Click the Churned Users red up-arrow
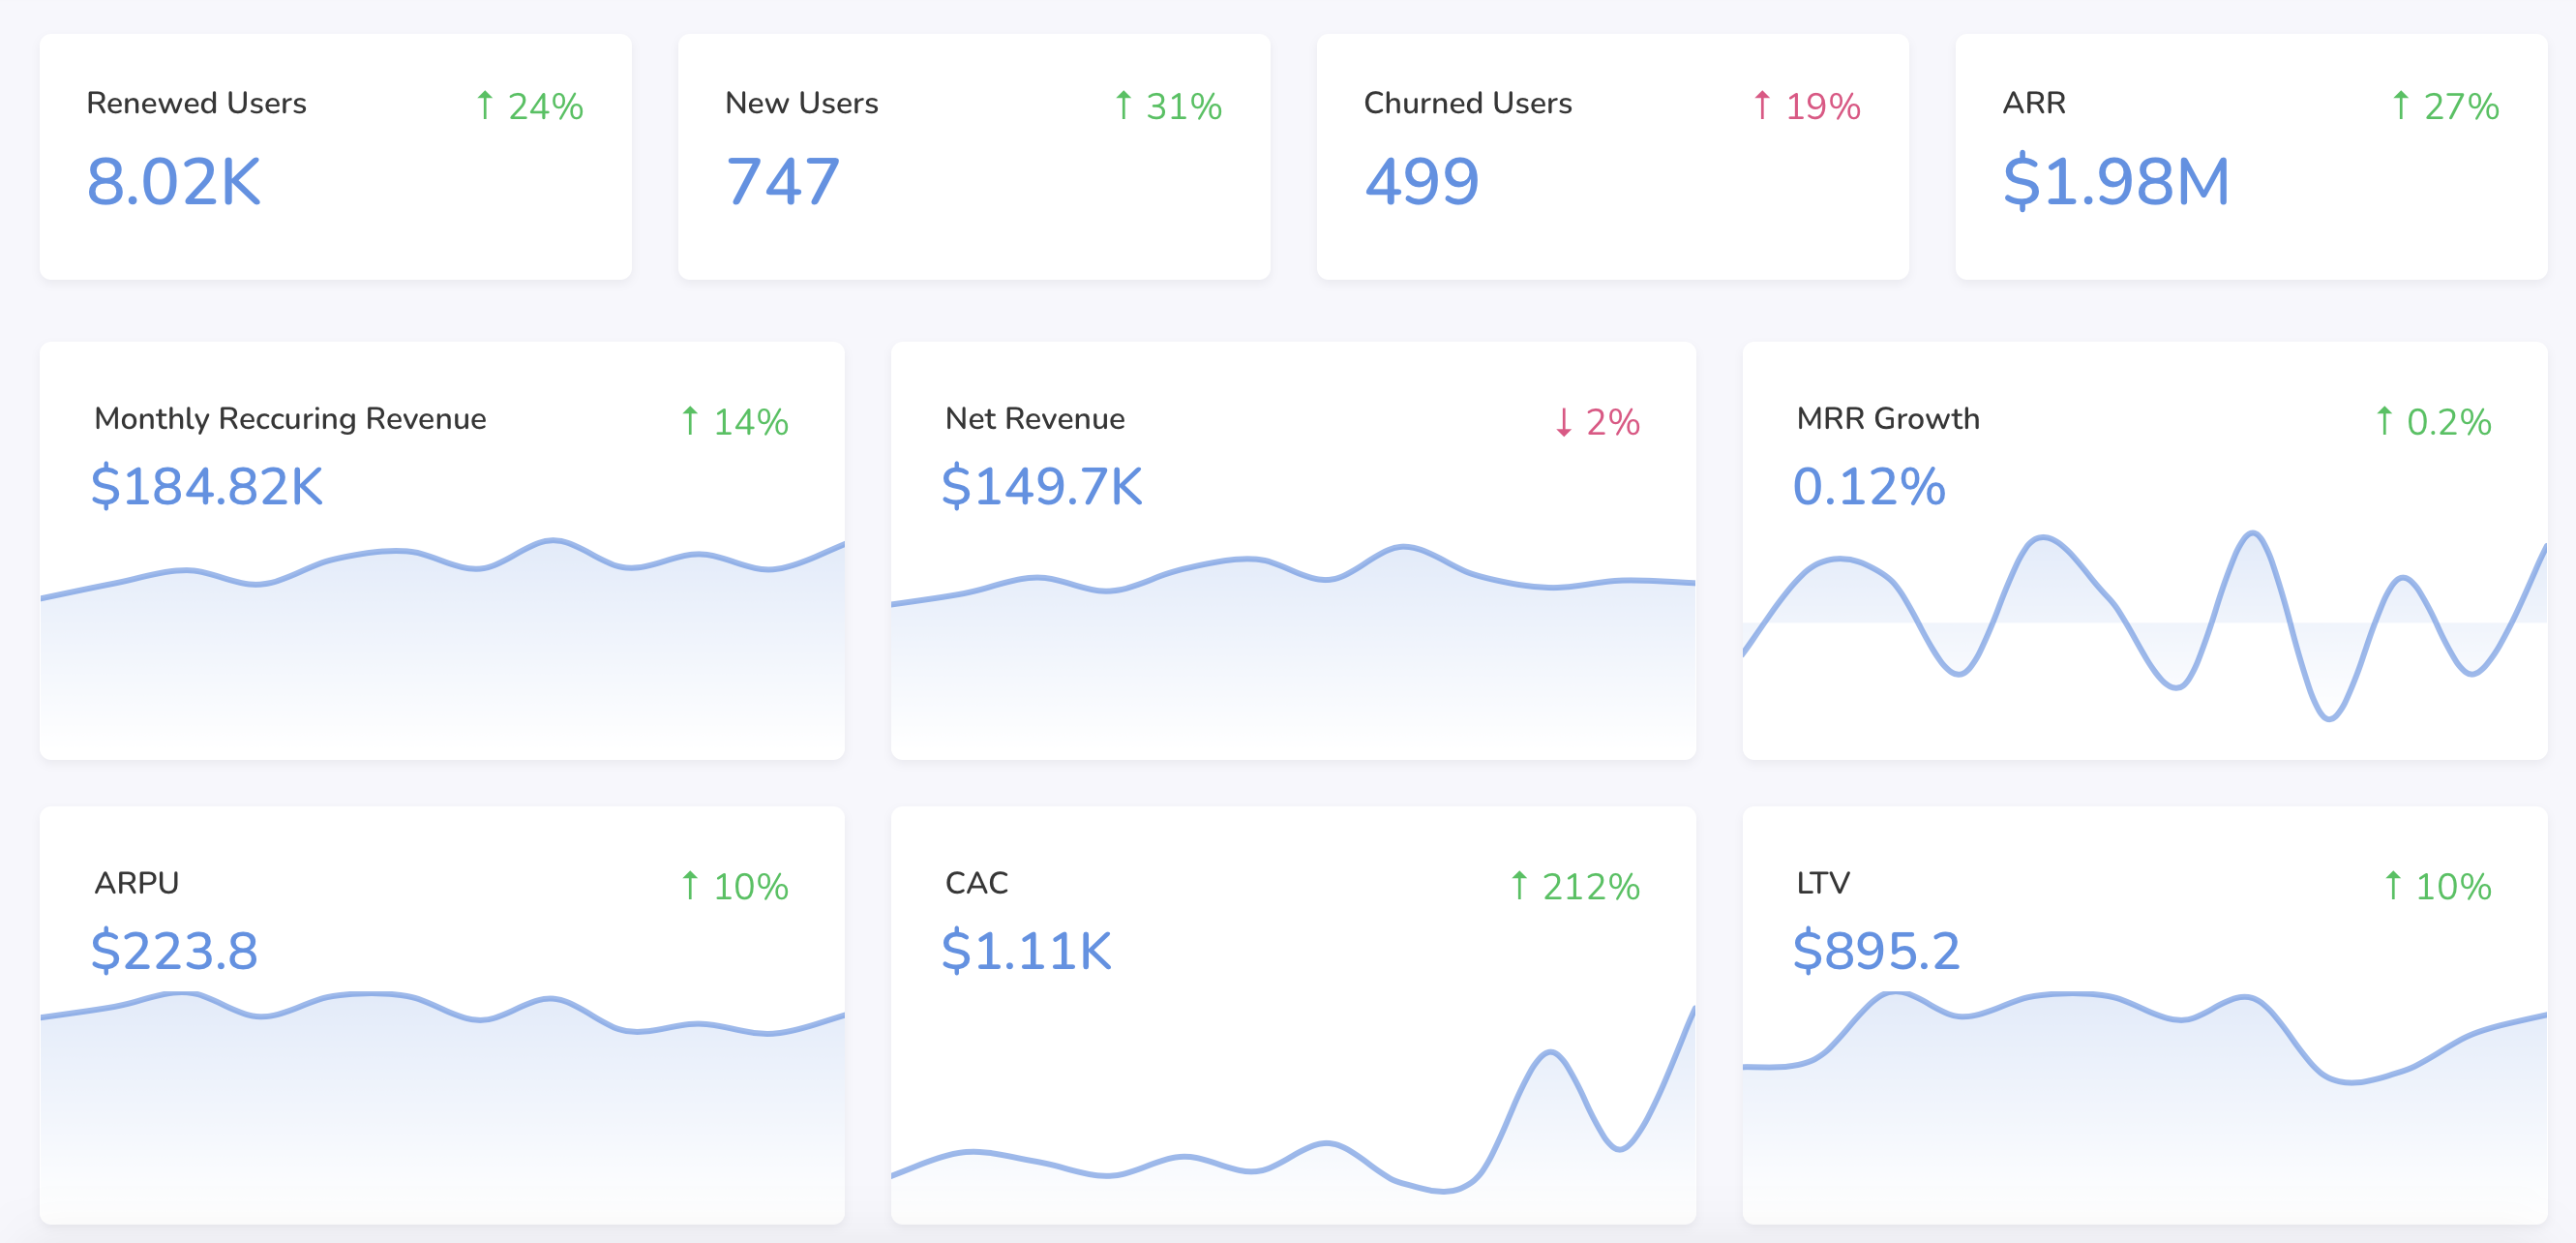The height and width of the screenshot is (1243, 2576). (x=1762, y=105)
